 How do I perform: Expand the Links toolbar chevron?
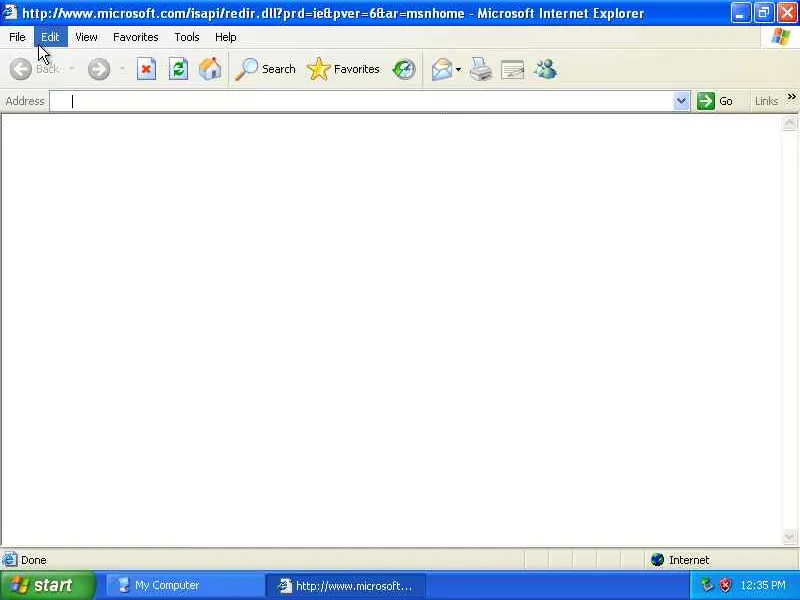(791, 96)
